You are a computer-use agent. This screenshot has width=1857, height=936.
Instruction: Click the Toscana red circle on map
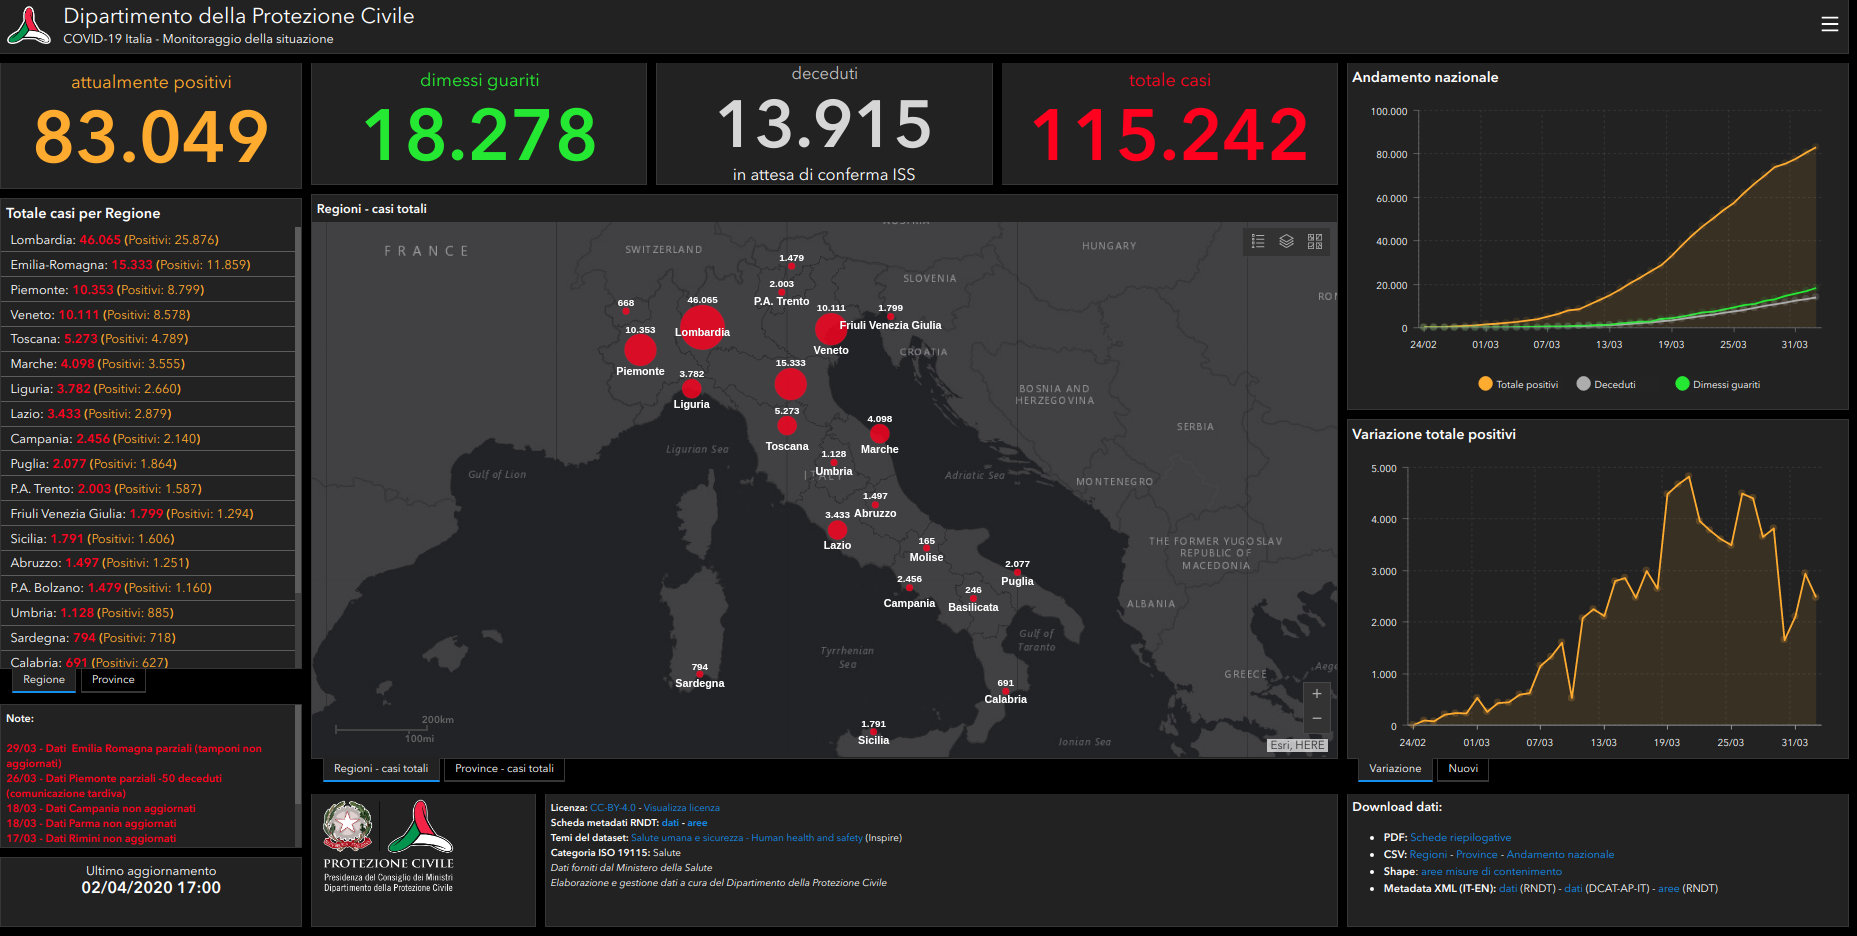[787, 426]
